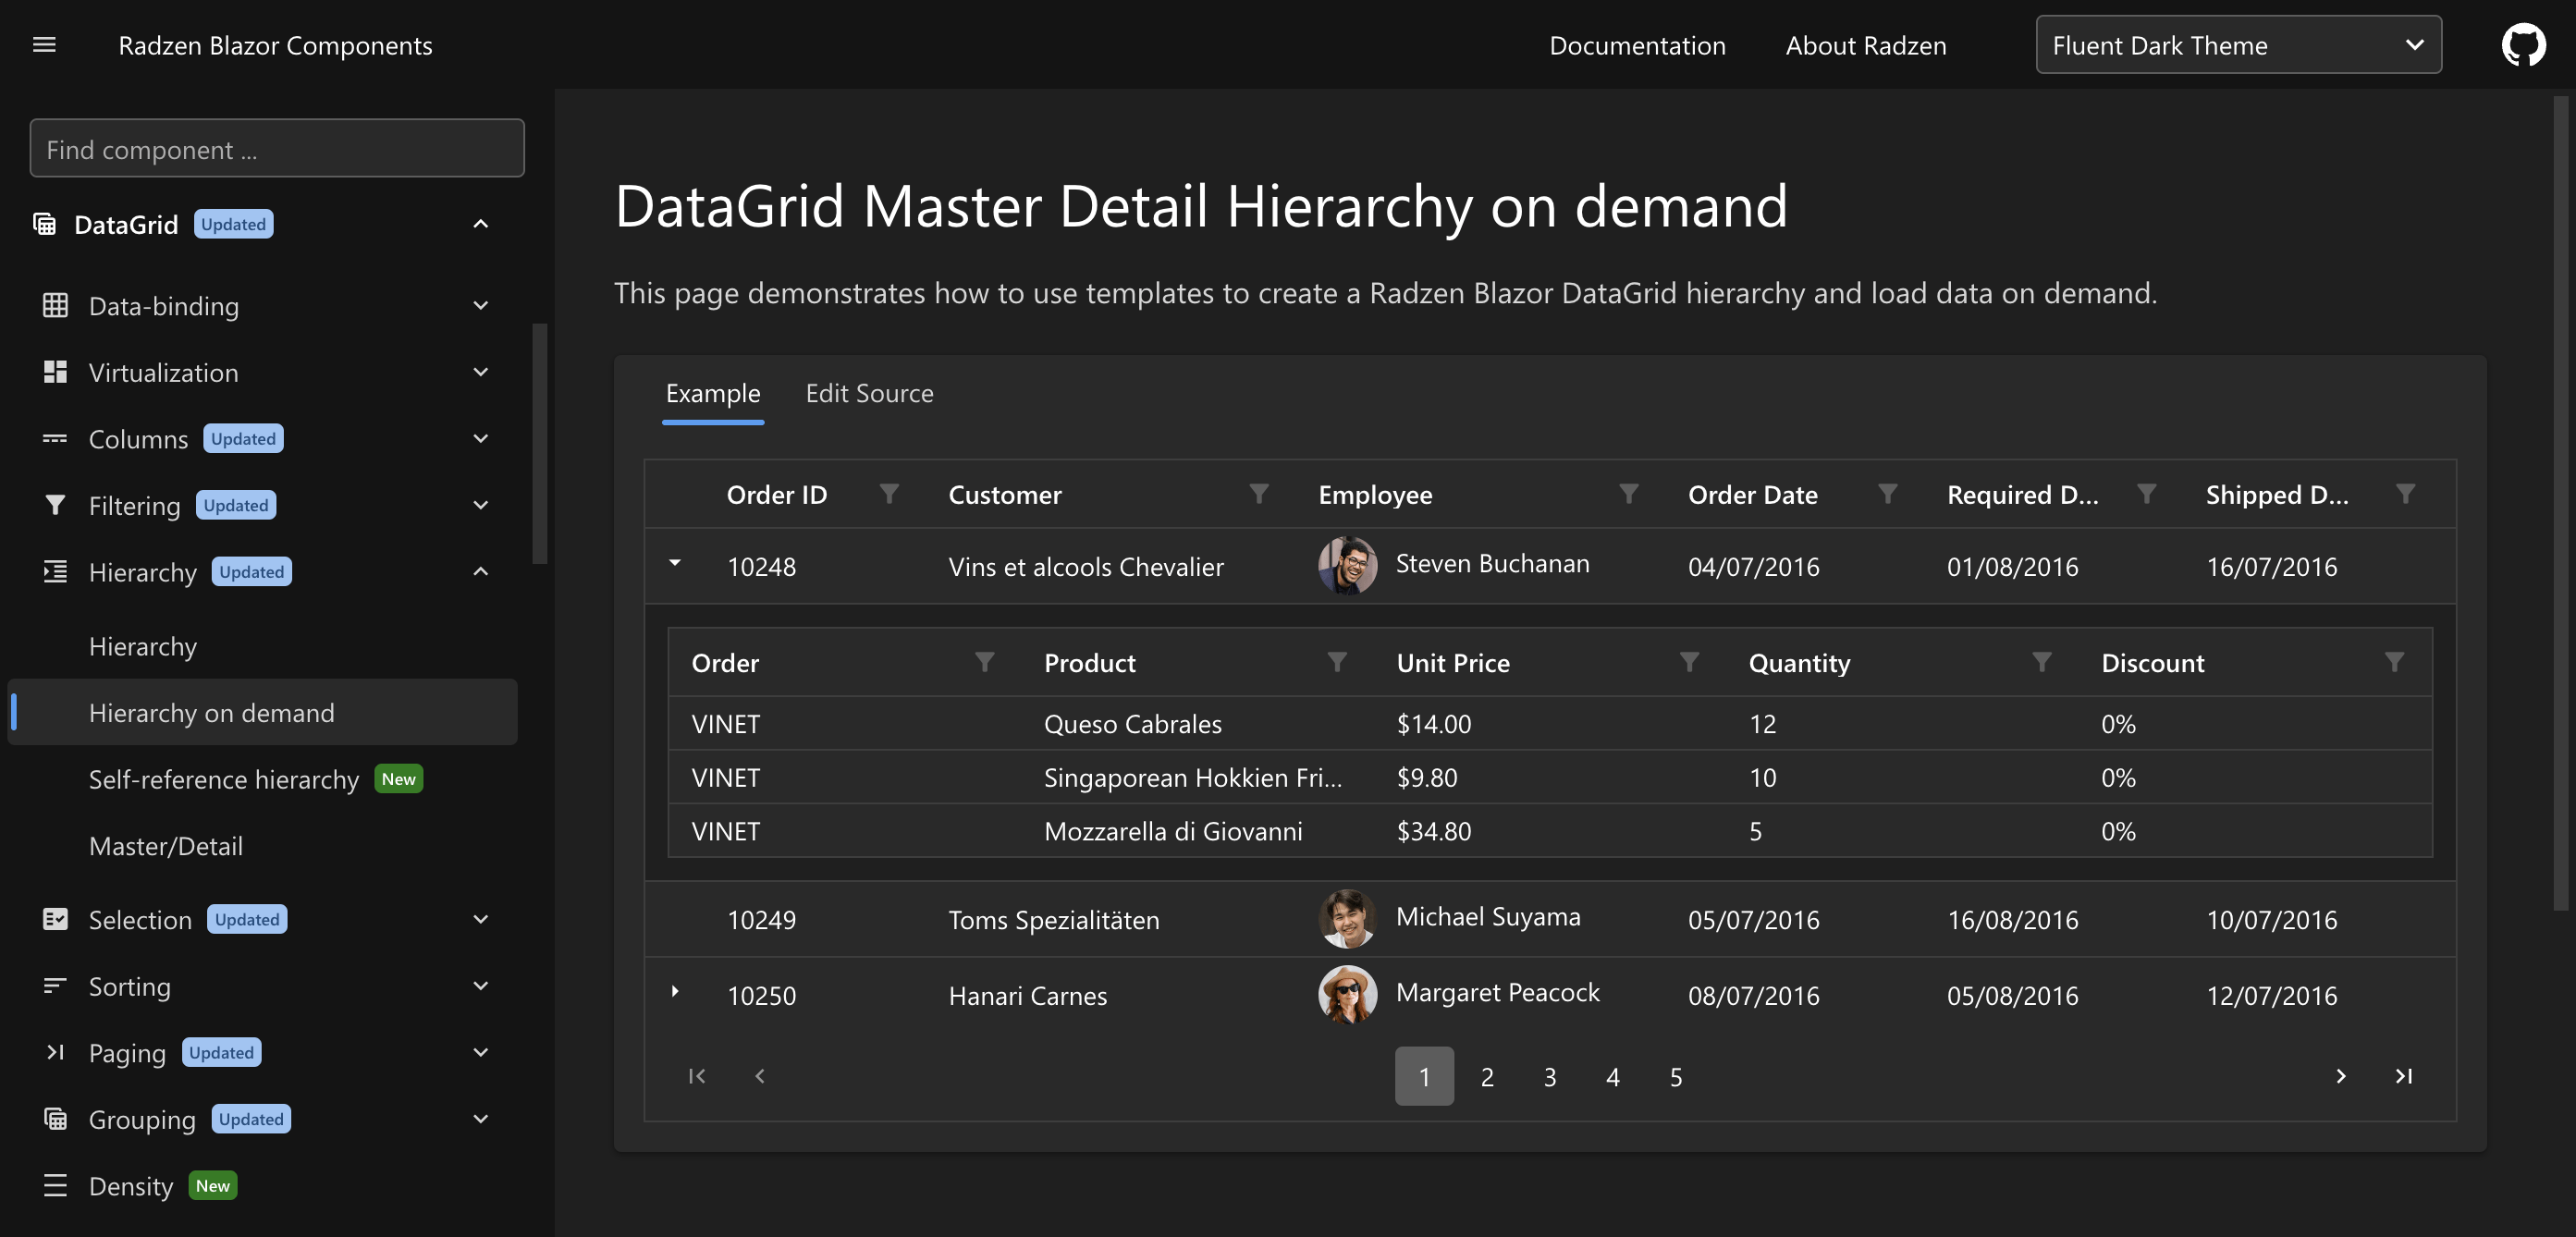Click the Employee column filter icon
The image size is (2576, 1237).
[1629, 494]
